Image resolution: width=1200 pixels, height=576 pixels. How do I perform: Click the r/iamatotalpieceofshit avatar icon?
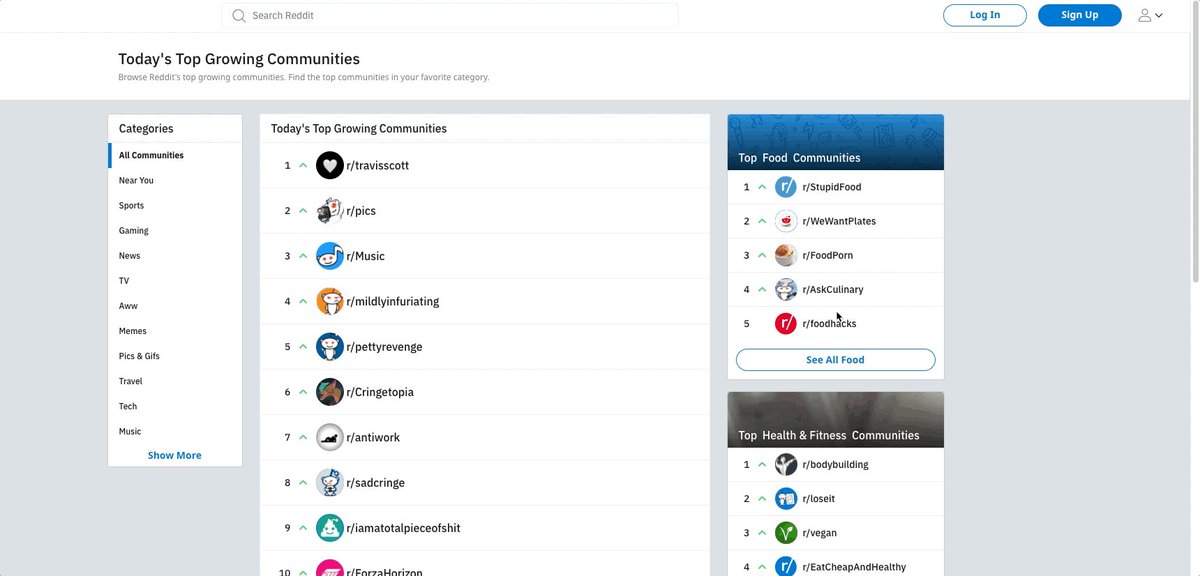(330, 528)
